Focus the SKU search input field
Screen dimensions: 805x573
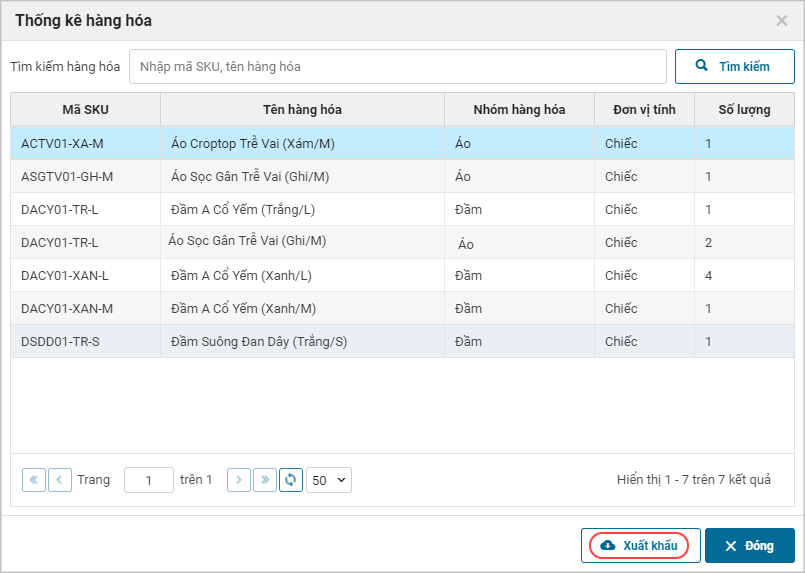pos(398,67)
